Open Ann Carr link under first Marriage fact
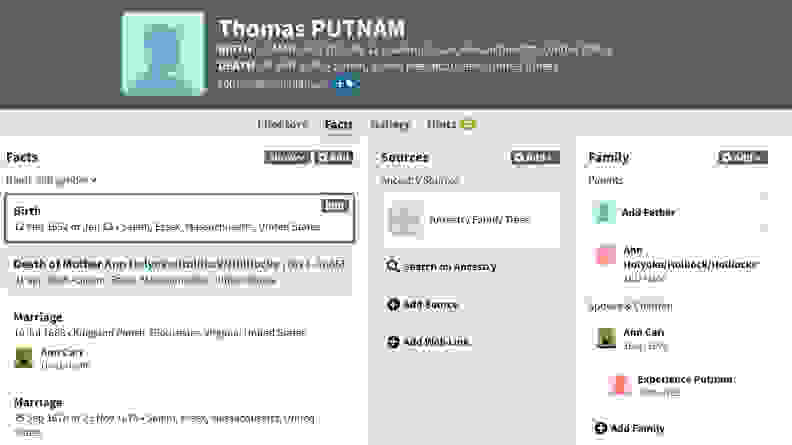Image resolution: width=792 pixels, height=445 pixels. pyautogui.click(x=62, y=352)
